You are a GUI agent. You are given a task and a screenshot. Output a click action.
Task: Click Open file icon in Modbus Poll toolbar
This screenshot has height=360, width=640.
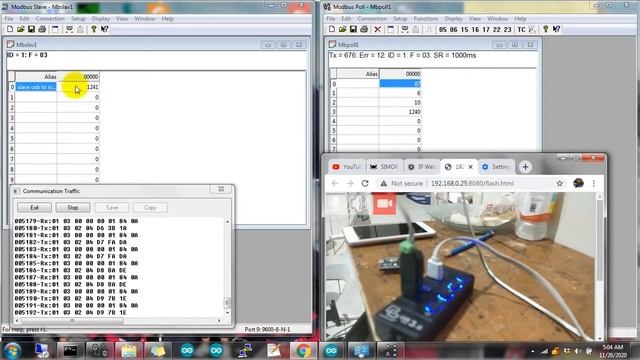(x=342, y=29)
